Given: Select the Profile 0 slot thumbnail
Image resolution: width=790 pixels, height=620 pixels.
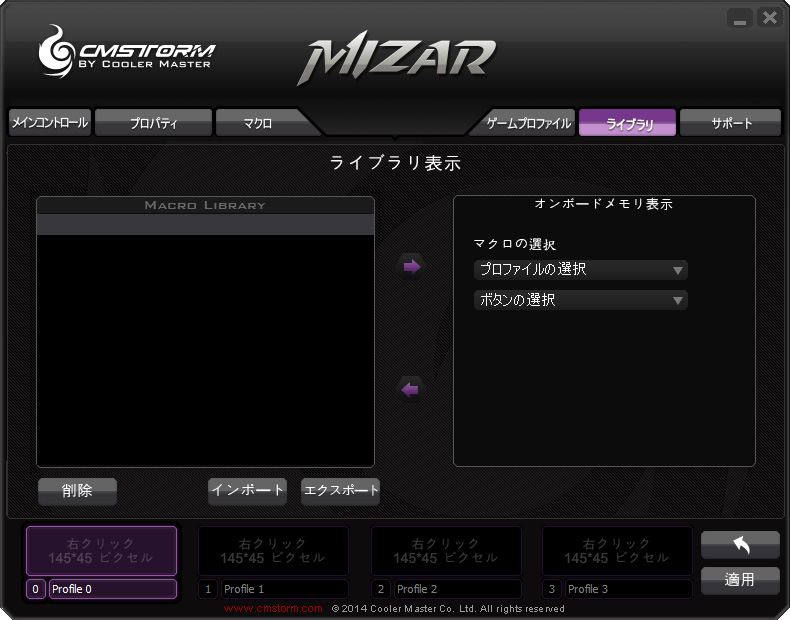Looking at the screenshot, I should [x=101, y=551].
